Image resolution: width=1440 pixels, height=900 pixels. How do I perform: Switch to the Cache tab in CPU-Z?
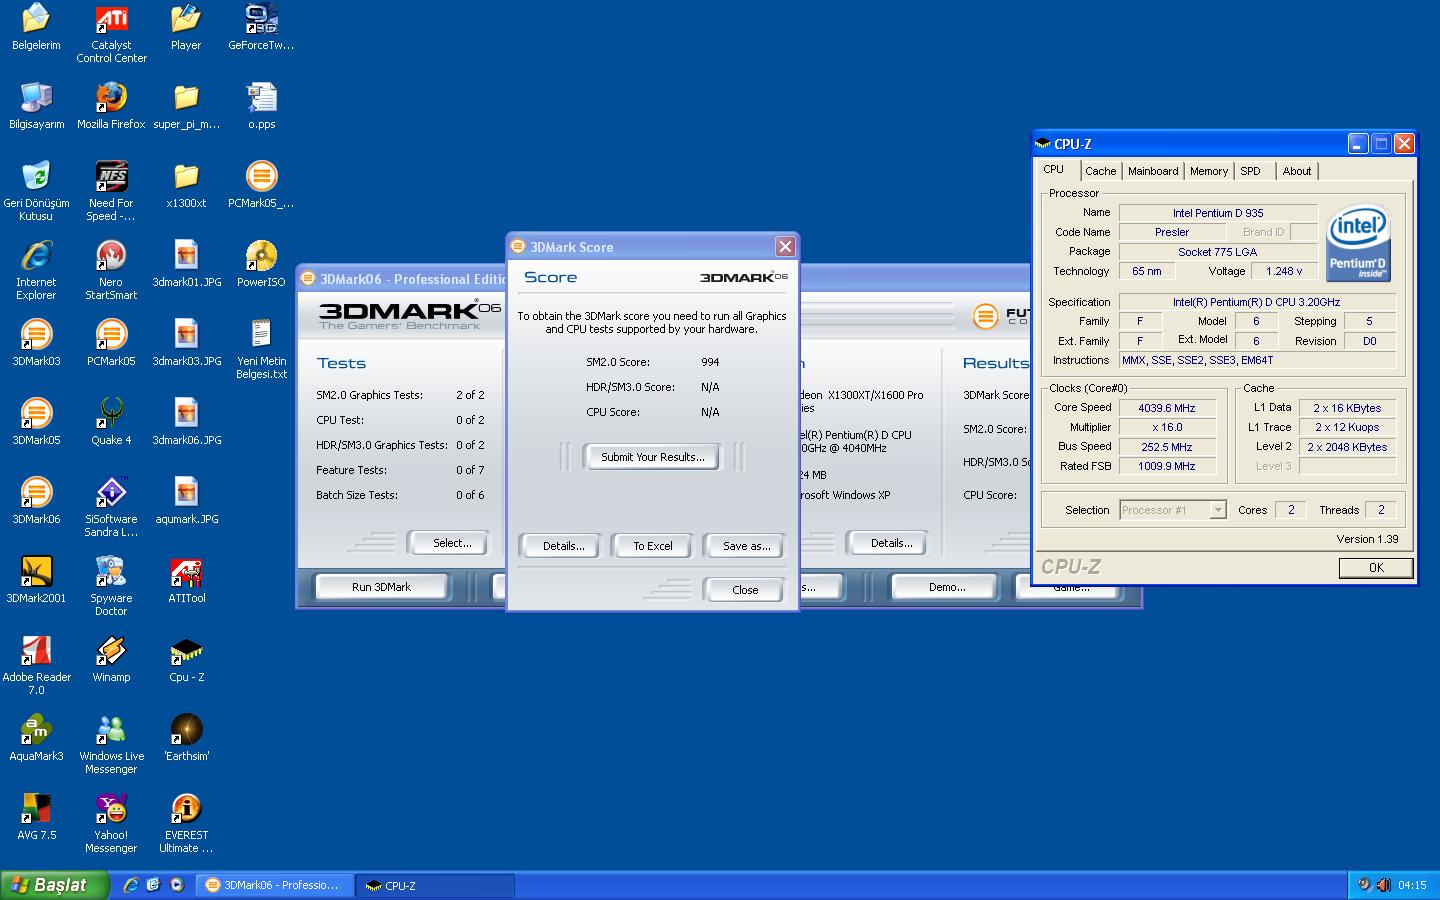click(1101, 171)
